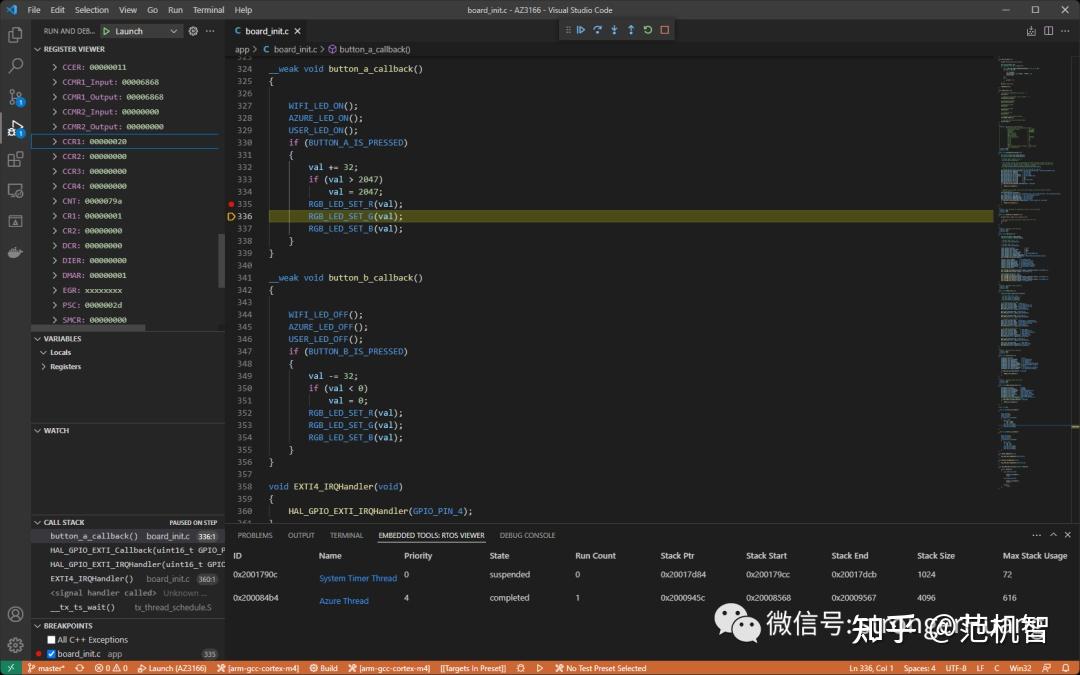Maximize the bottom panel with the chevron
The width and height of the screenshot is (1080, 675).
tap(1053, 534)
